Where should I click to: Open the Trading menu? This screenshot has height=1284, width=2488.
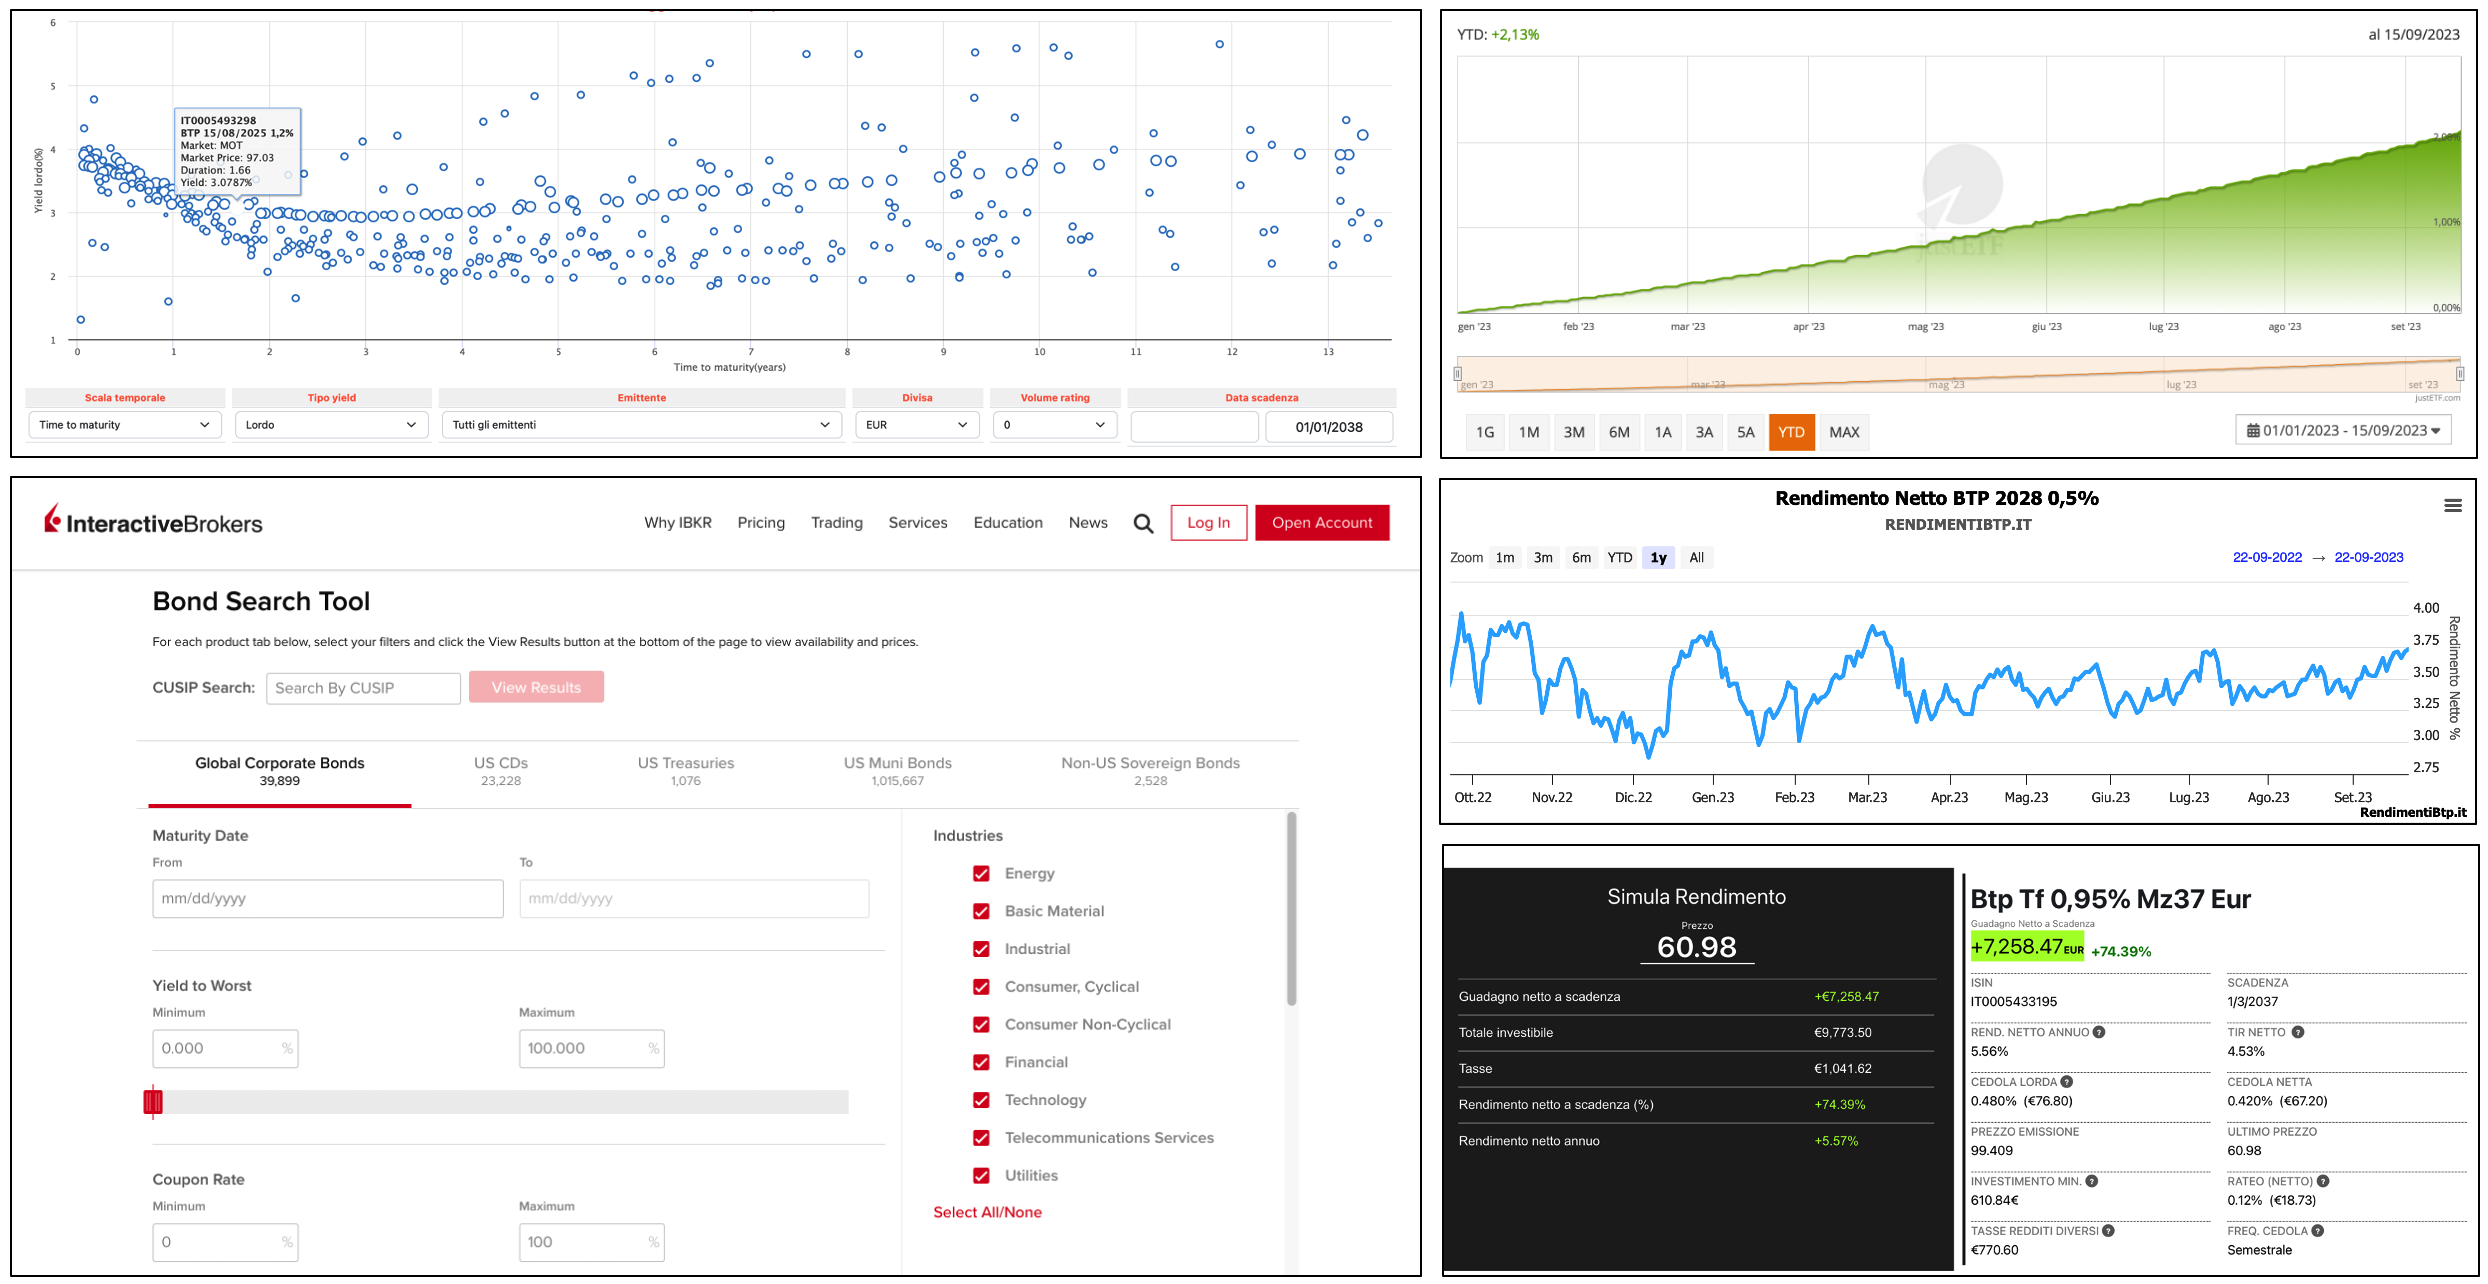click(x=837, y=523)
